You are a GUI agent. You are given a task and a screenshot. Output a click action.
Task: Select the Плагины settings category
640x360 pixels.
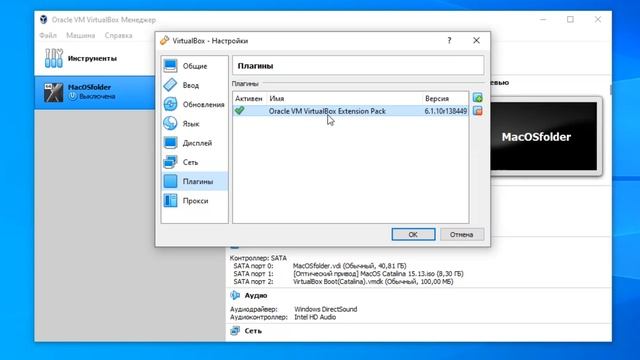tap(194, 181)
